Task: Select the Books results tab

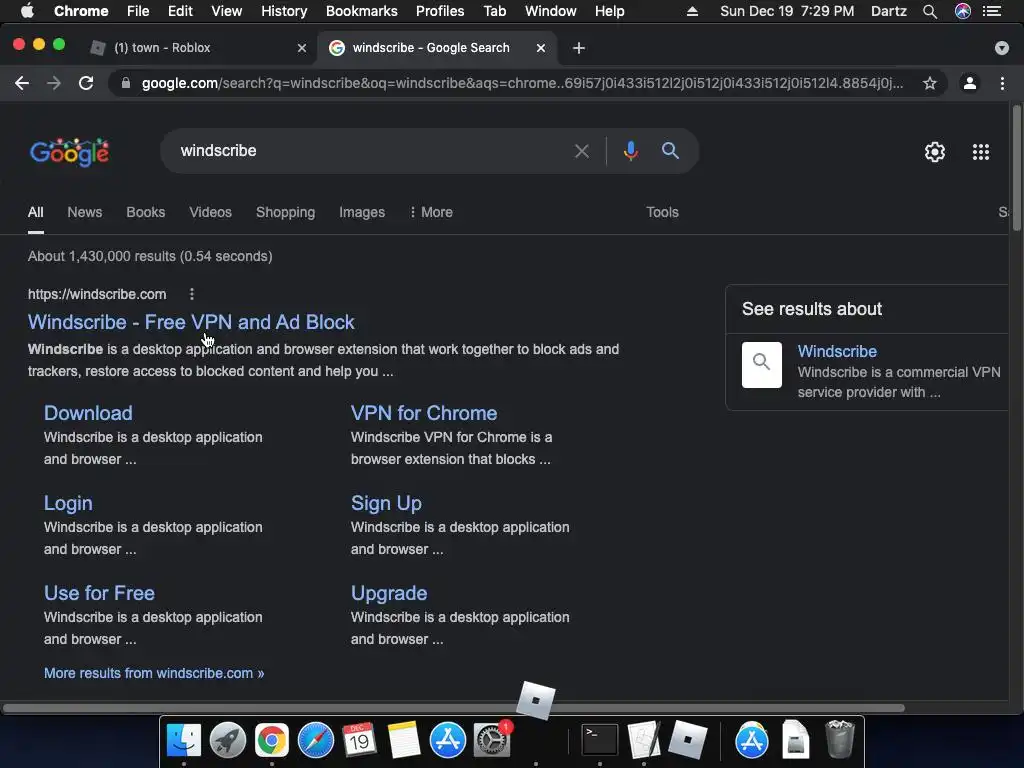Action: point(145,212)
